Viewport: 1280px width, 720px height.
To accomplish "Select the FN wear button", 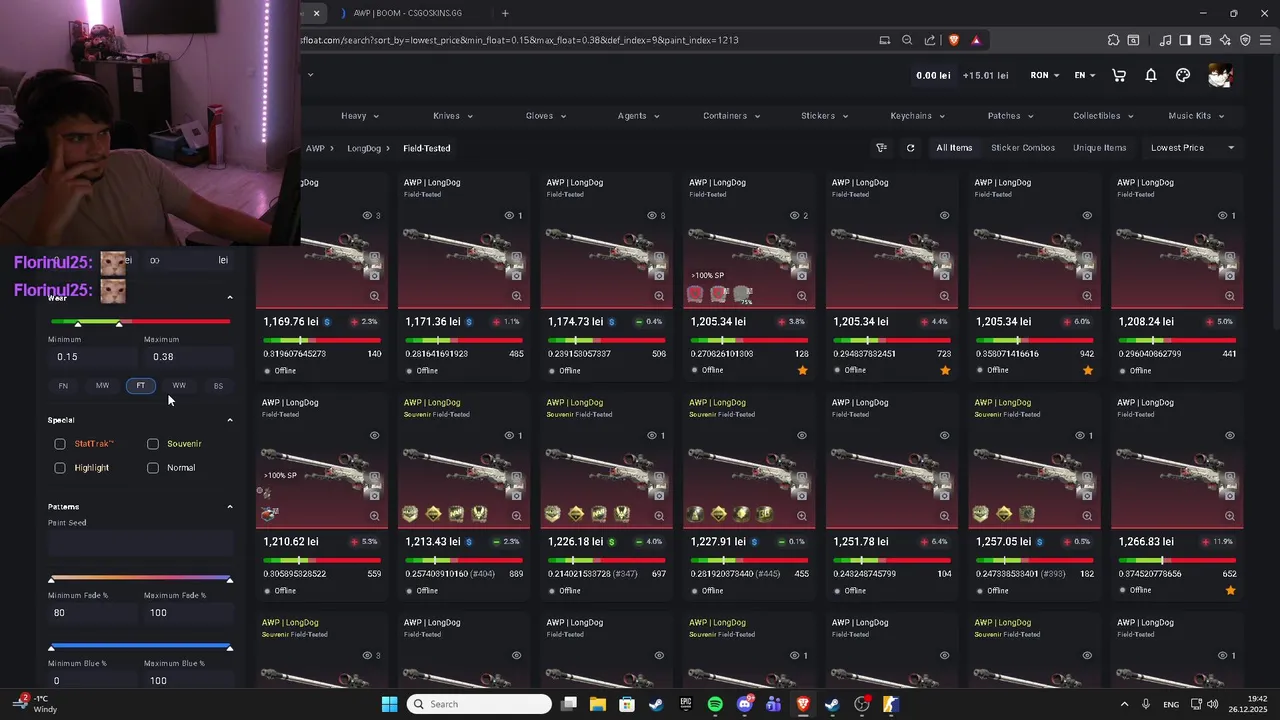I will click(63, 386).
